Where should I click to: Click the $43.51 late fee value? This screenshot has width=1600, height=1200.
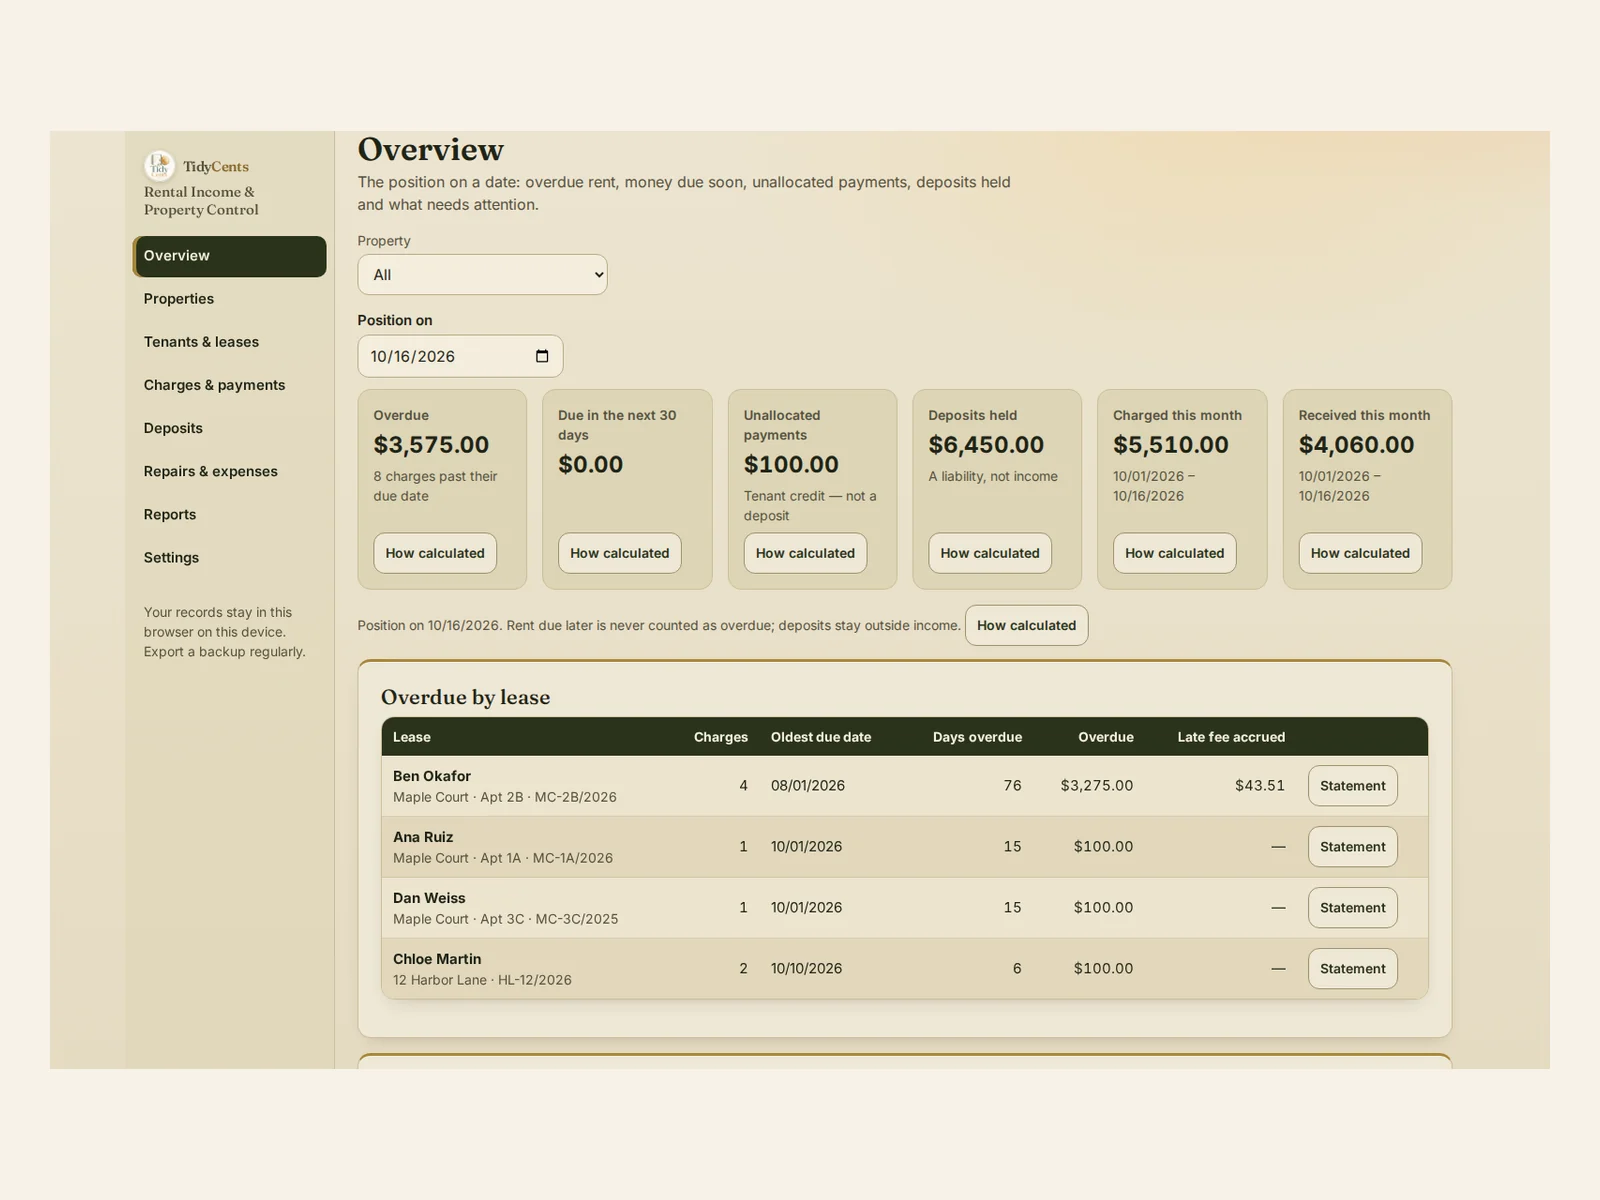pos(1260,786)
